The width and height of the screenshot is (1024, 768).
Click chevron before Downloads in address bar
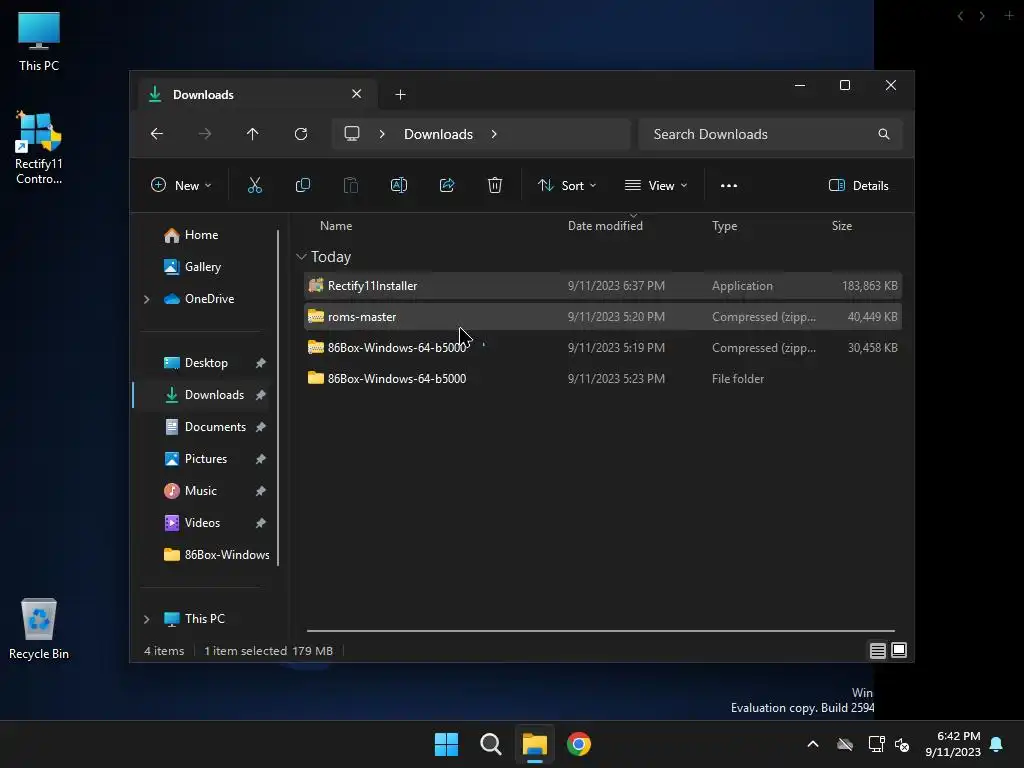coord(382,134)
